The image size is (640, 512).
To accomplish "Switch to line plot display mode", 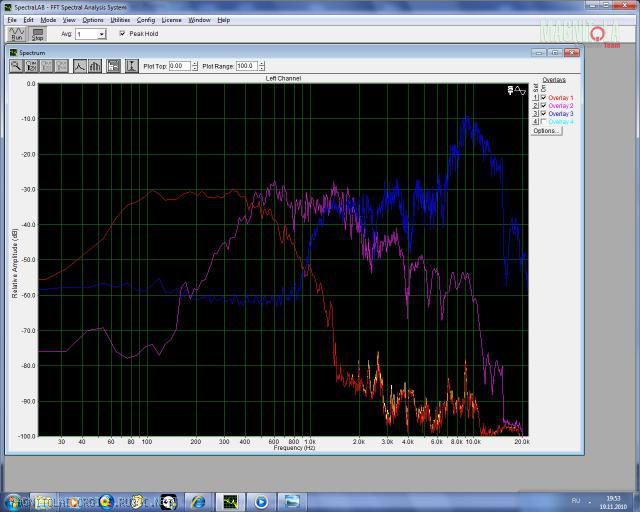I will pos(80,66).
